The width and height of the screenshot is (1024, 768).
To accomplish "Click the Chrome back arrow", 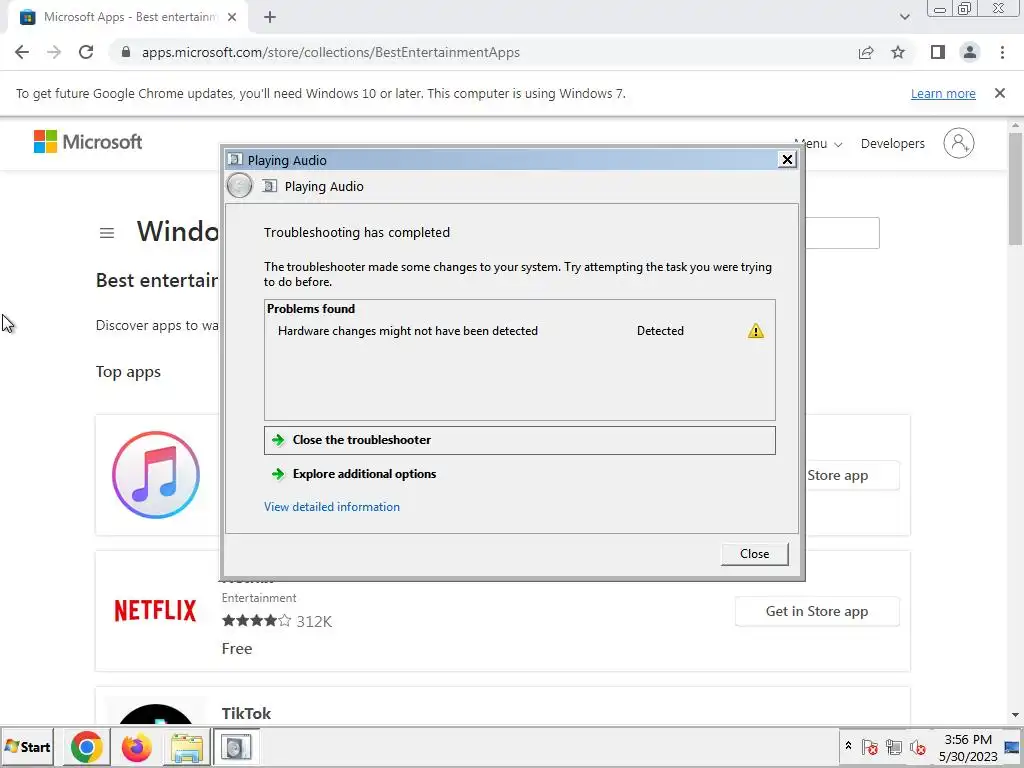I will (22, 52).
